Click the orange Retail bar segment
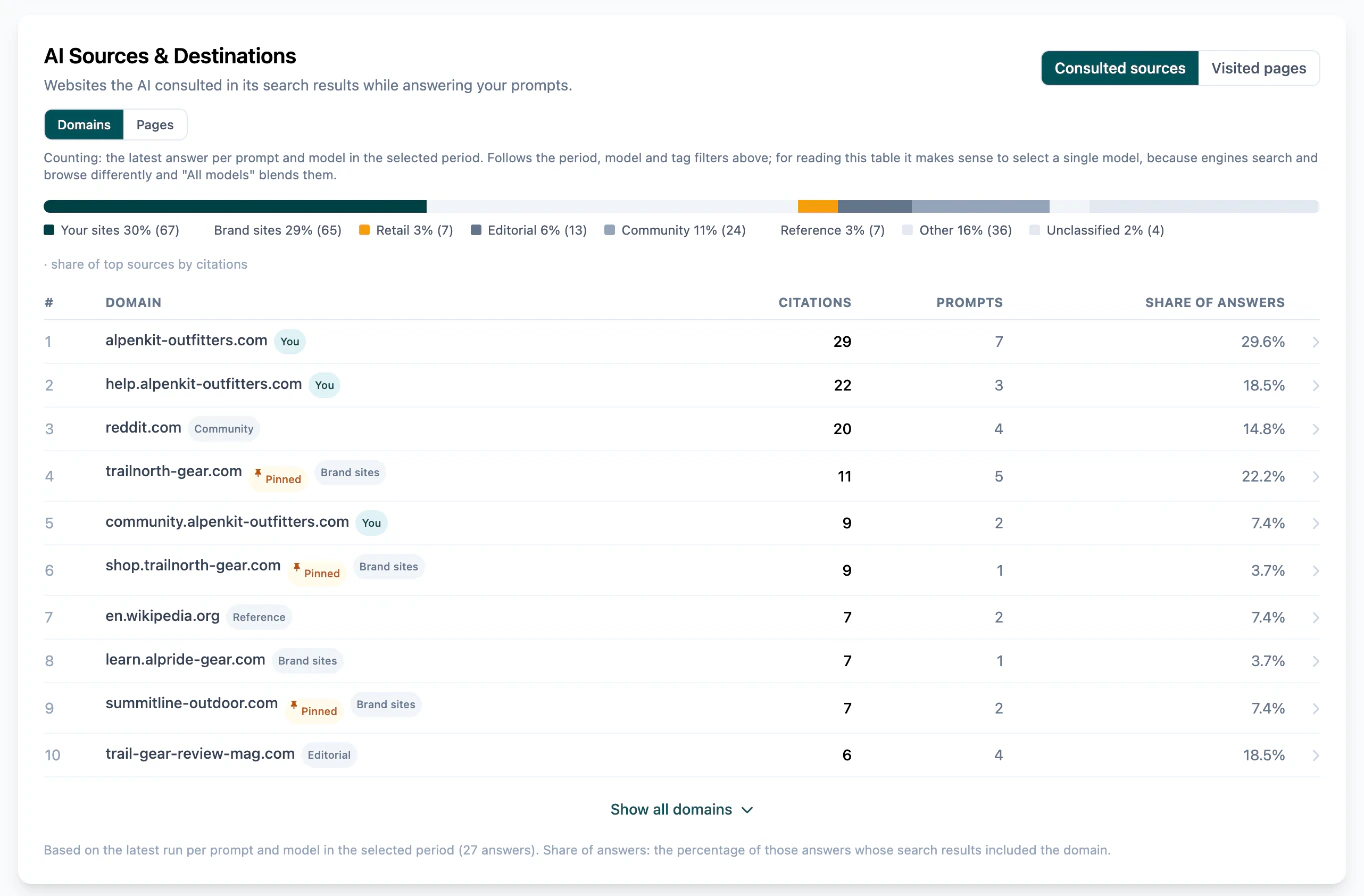 pos(818,206)
